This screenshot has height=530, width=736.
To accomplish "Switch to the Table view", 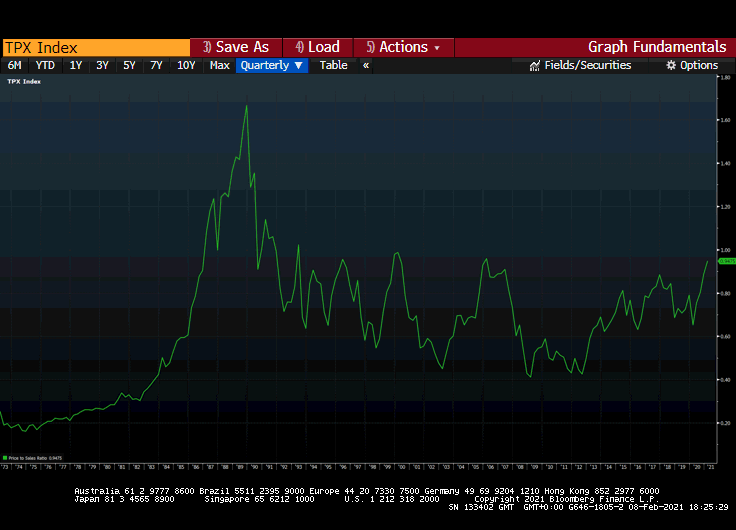I will (333, 65).
